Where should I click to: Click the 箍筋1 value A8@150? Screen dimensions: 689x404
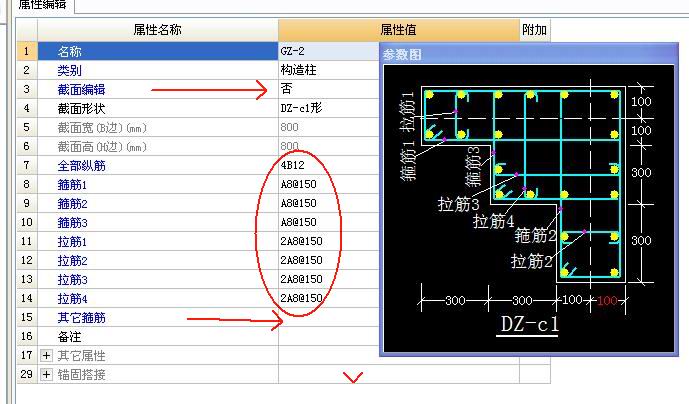click(x=299, y=184)
